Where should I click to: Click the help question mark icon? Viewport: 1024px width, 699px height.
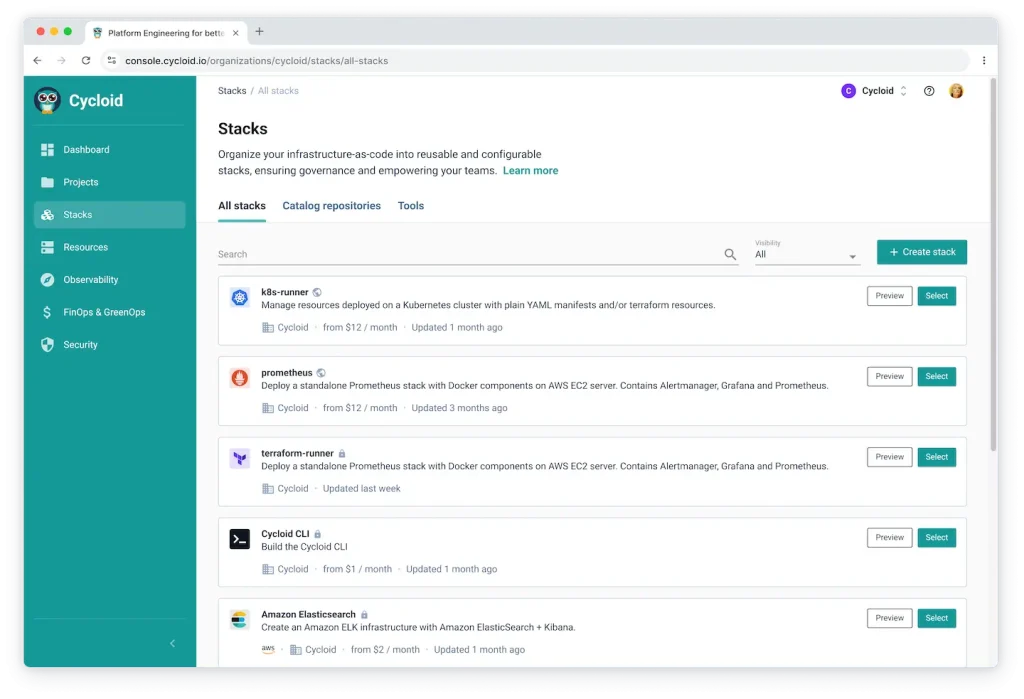coord(929,91)
